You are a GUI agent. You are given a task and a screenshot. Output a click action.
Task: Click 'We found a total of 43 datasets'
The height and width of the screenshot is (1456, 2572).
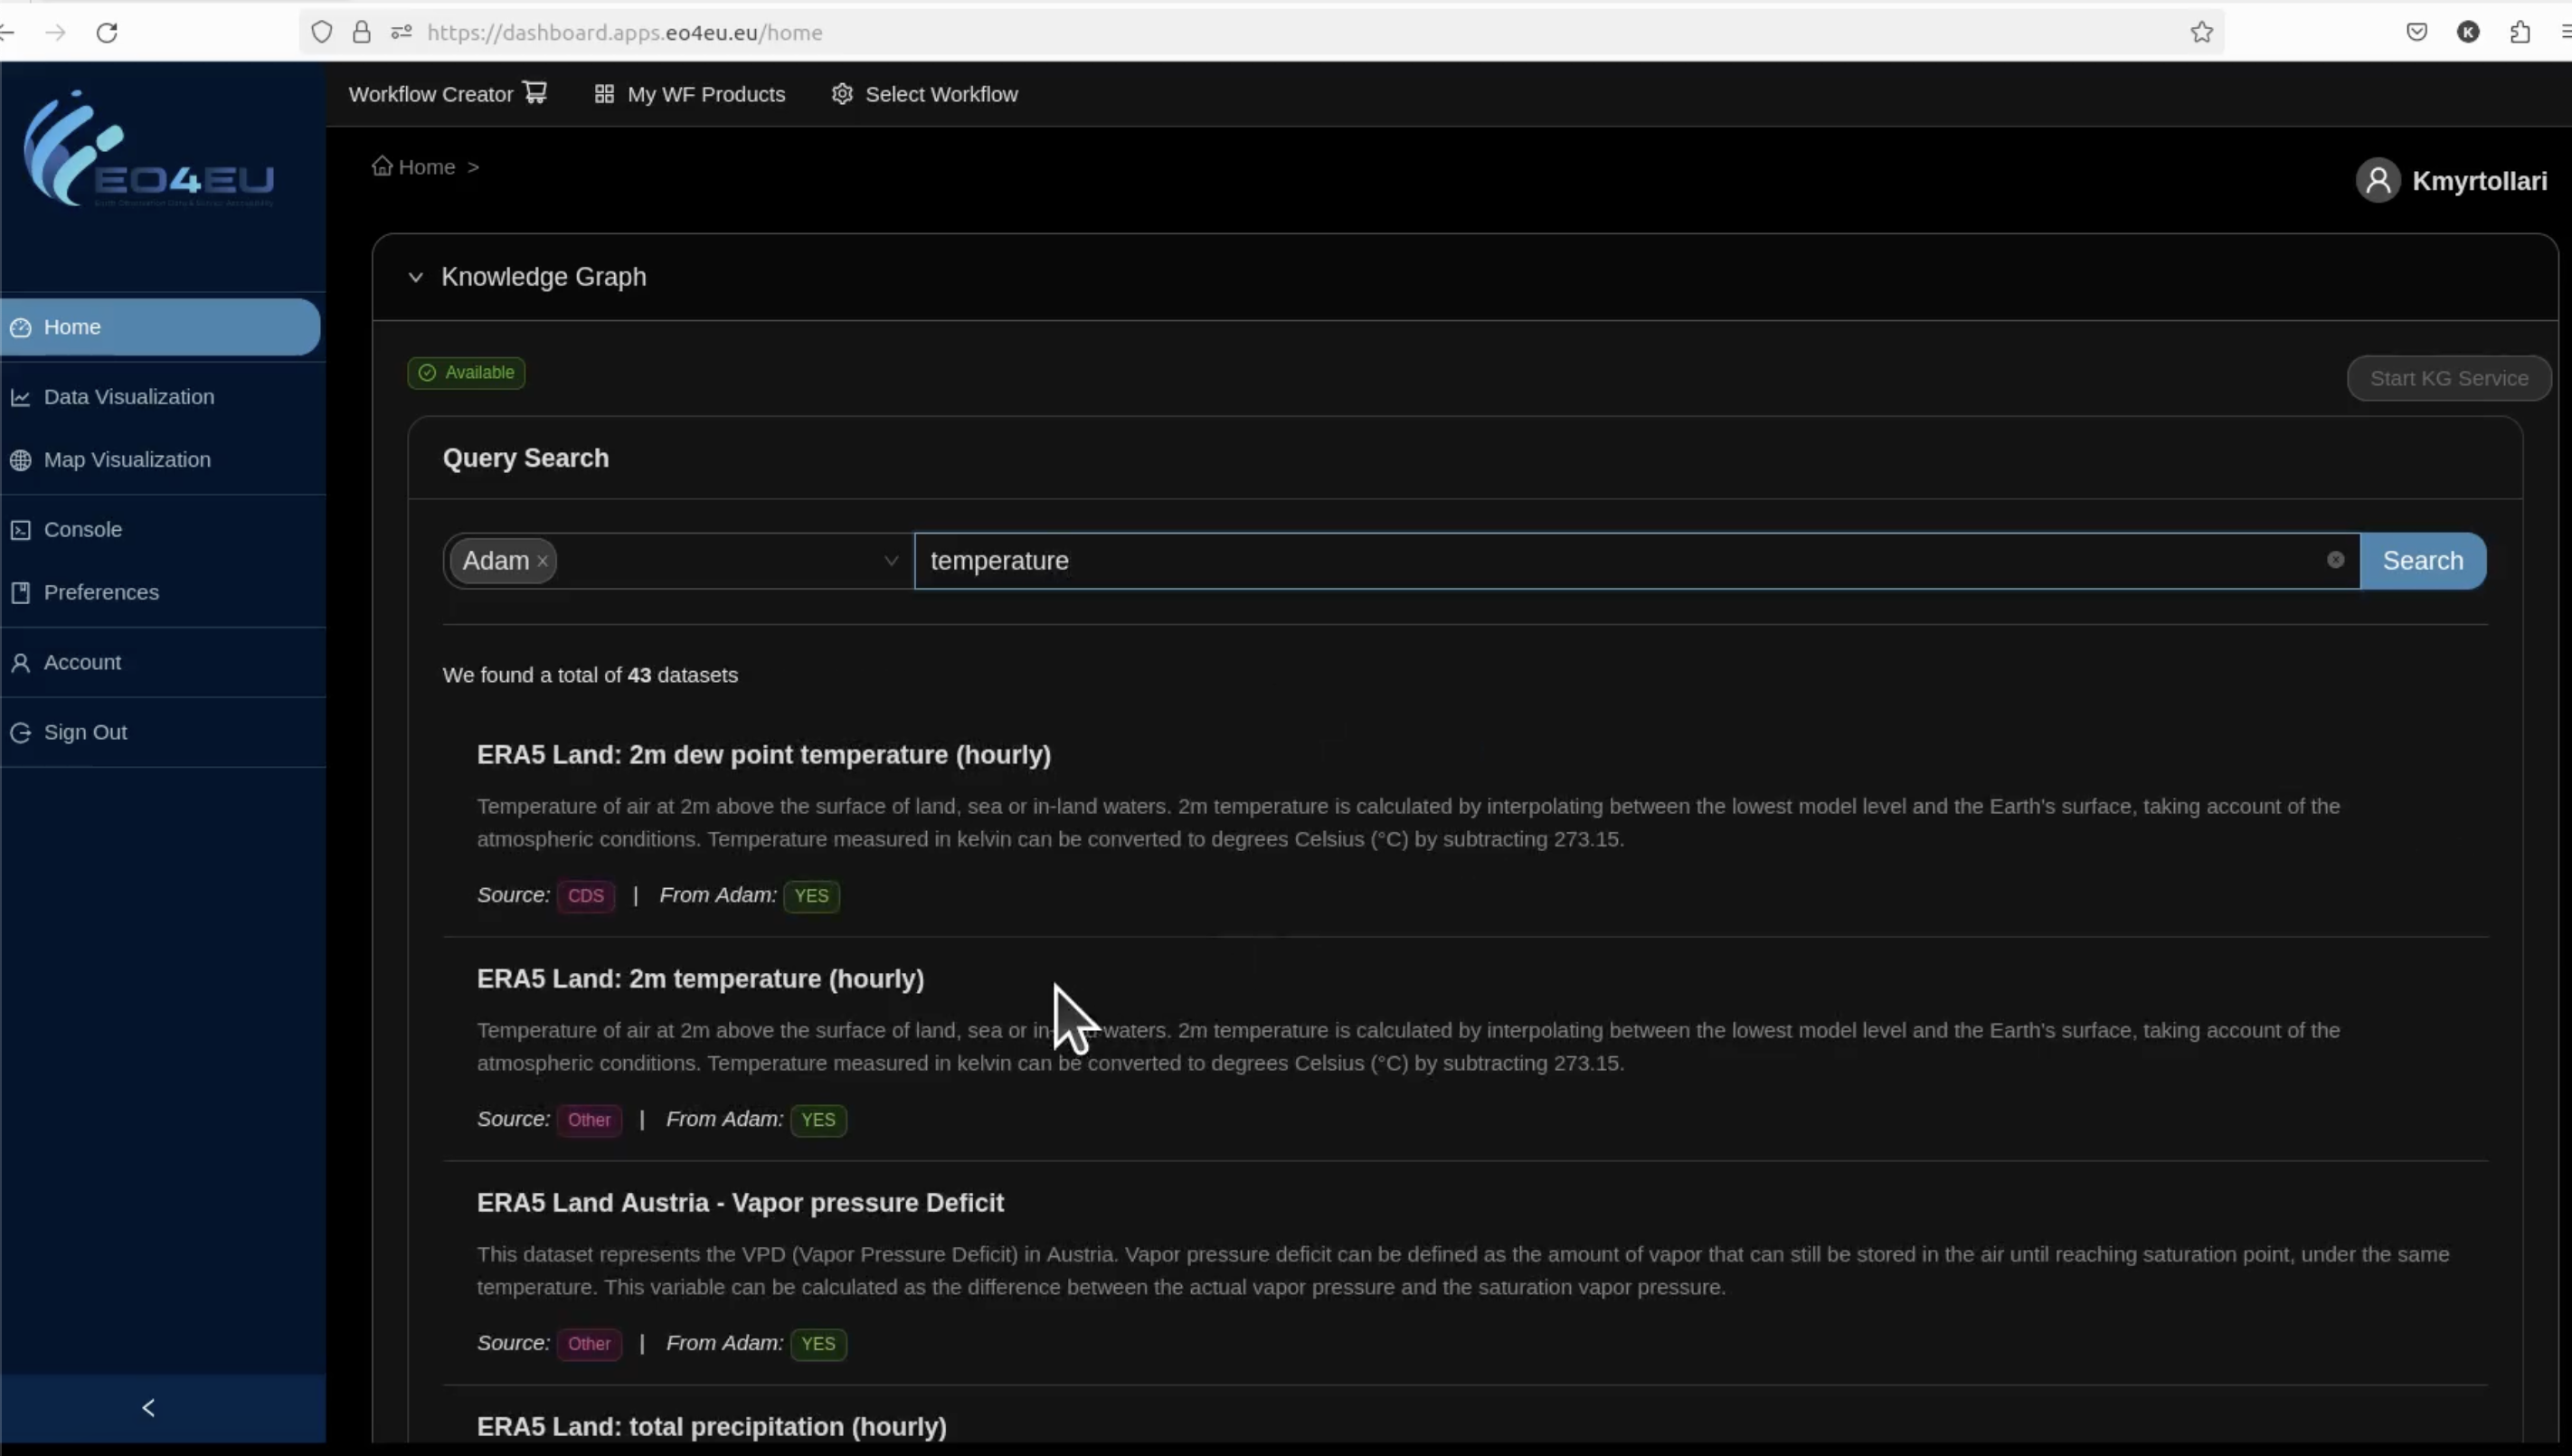pos(590,676)
